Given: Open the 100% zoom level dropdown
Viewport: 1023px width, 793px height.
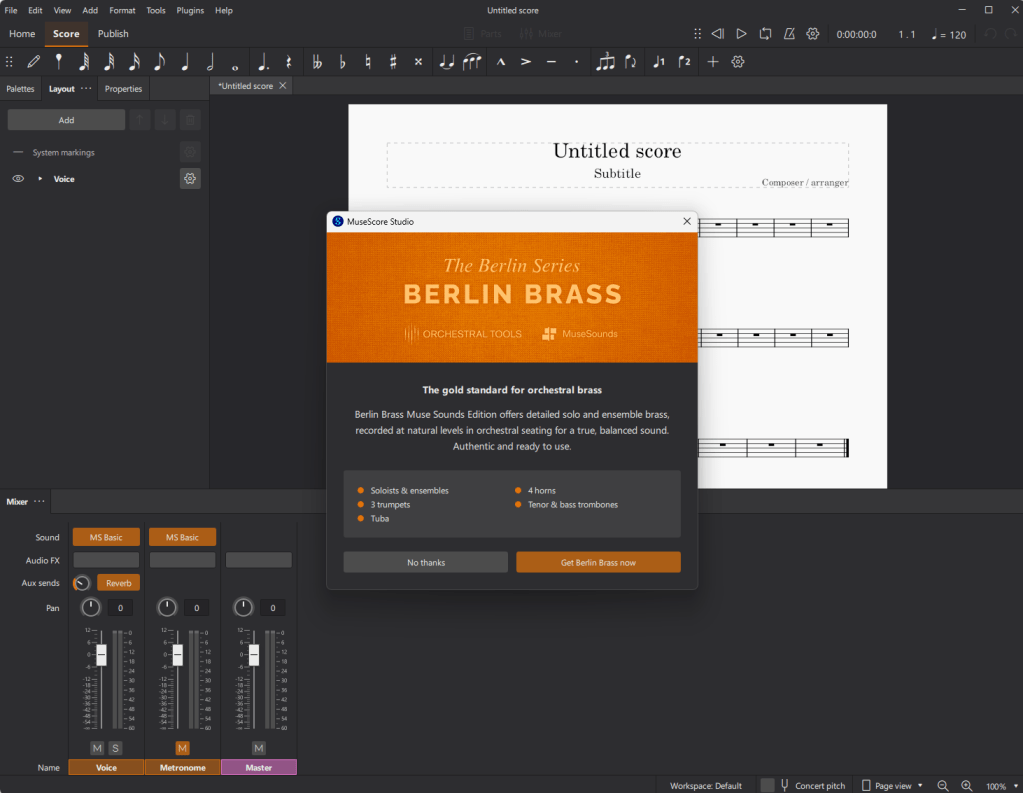Looking at the screenshot, I should [1001, 786].
